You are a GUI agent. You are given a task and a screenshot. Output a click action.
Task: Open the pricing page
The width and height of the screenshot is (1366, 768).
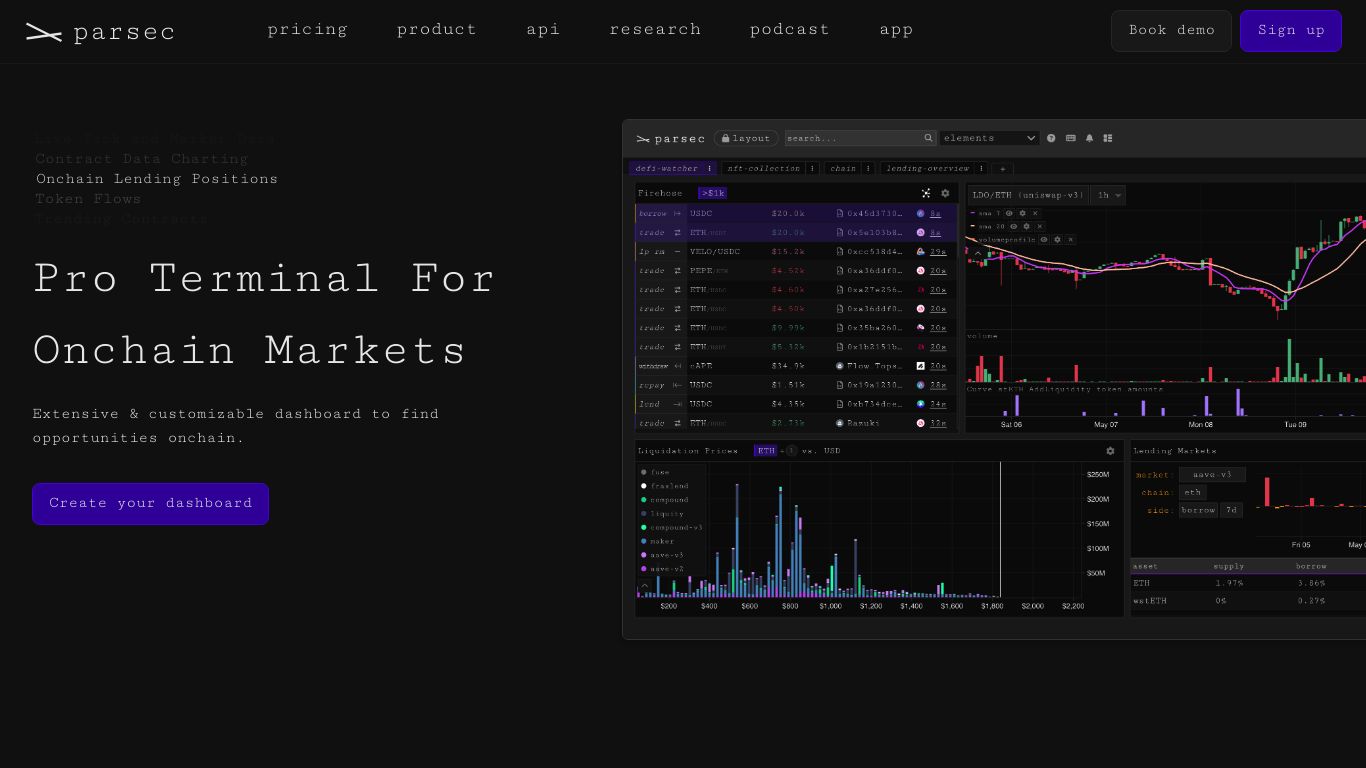pyautogui.click(x=307, y=29)
